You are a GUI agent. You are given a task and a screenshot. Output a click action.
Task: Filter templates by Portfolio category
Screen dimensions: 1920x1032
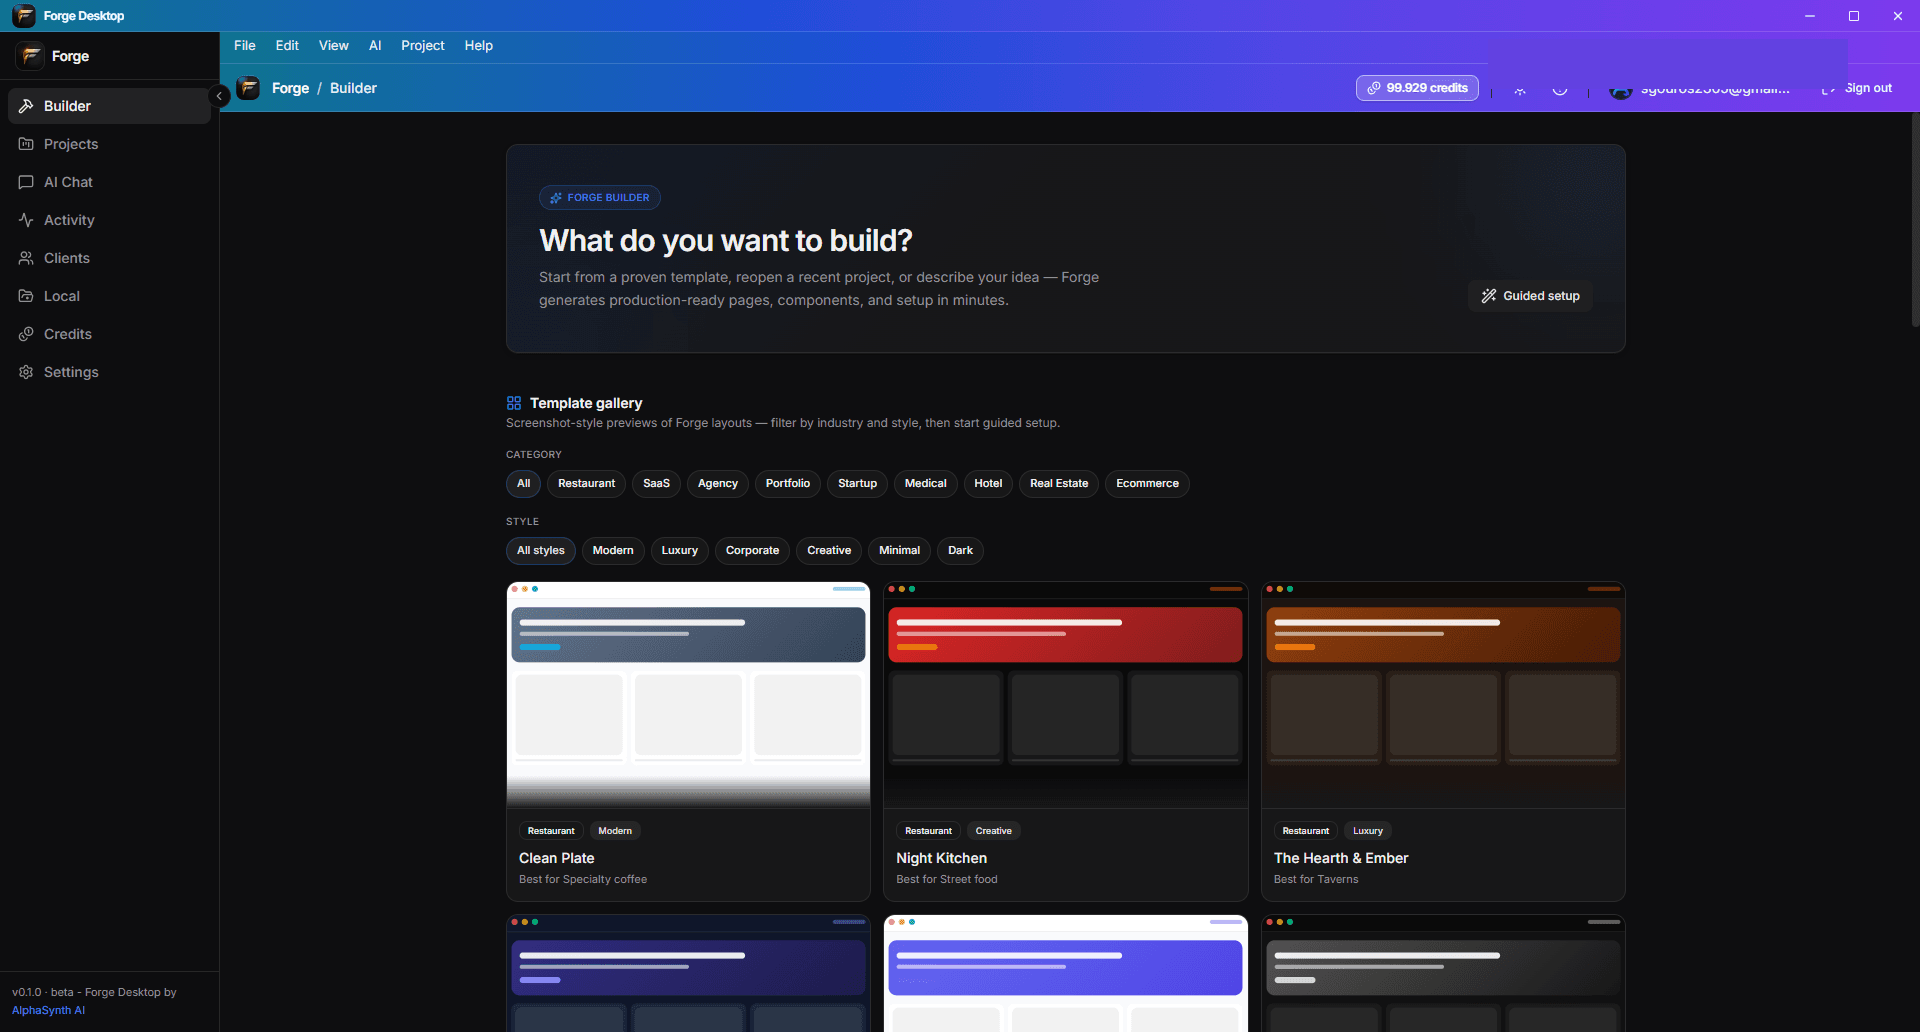point(788,484)
